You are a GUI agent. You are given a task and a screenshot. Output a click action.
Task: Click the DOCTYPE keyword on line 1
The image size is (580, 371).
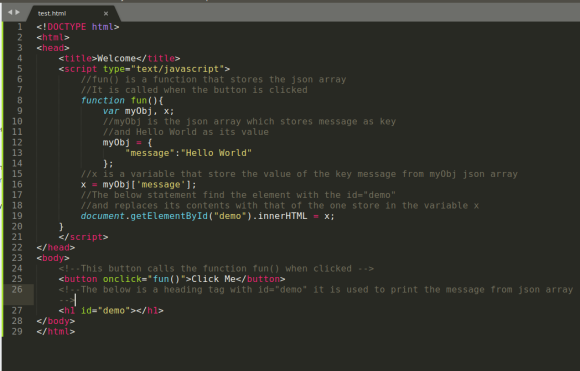(67, 27)
